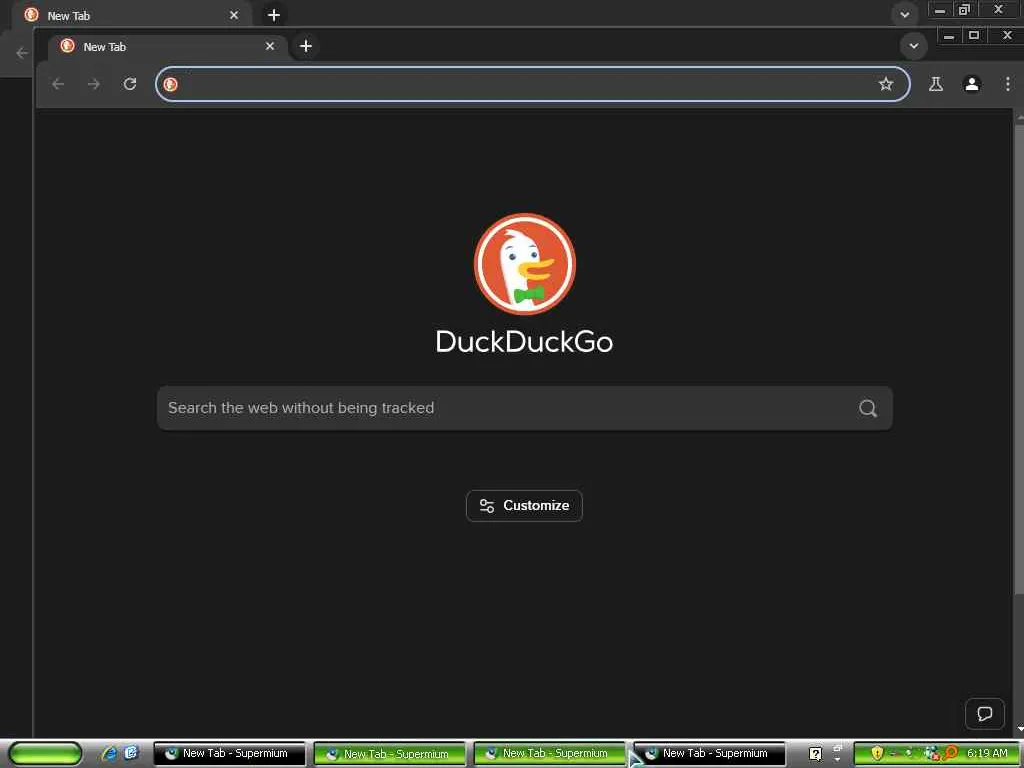The image size is (1024, 768).
Task: Expand tab search chevron in background window
Action: coord(904,14)
